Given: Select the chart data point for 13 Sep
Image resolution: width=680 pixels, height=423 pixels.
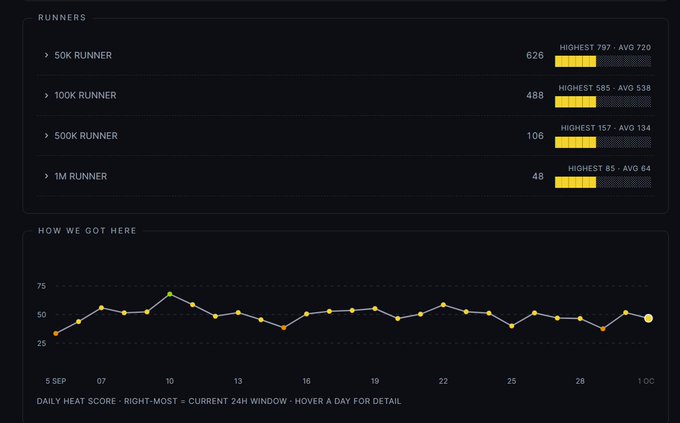Looking at the screenshot, I should pyautogui.click(x=238, y=312).
